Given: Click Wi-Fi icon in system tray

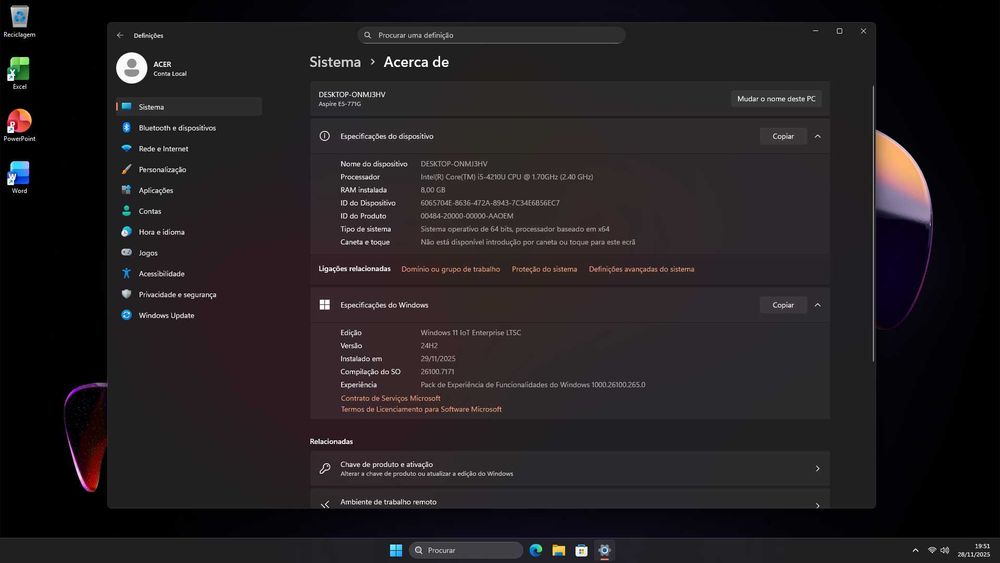Looking at the screenshot, I should [932, 550].
